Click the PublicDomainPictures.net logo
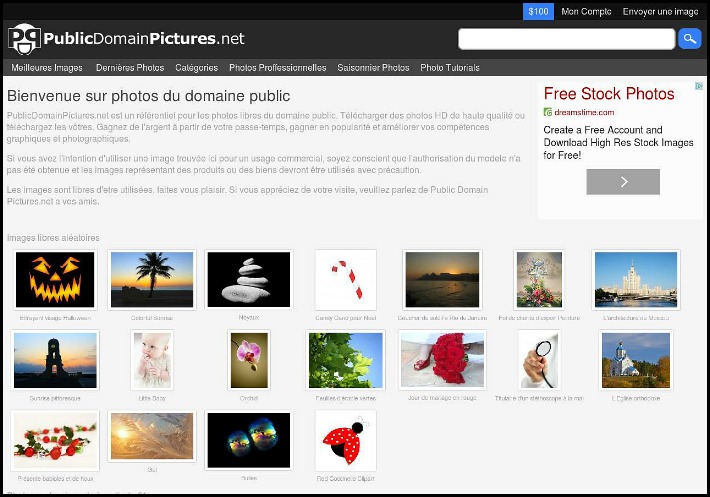Viewport: 710px width, 497px height. coord(127,39)
